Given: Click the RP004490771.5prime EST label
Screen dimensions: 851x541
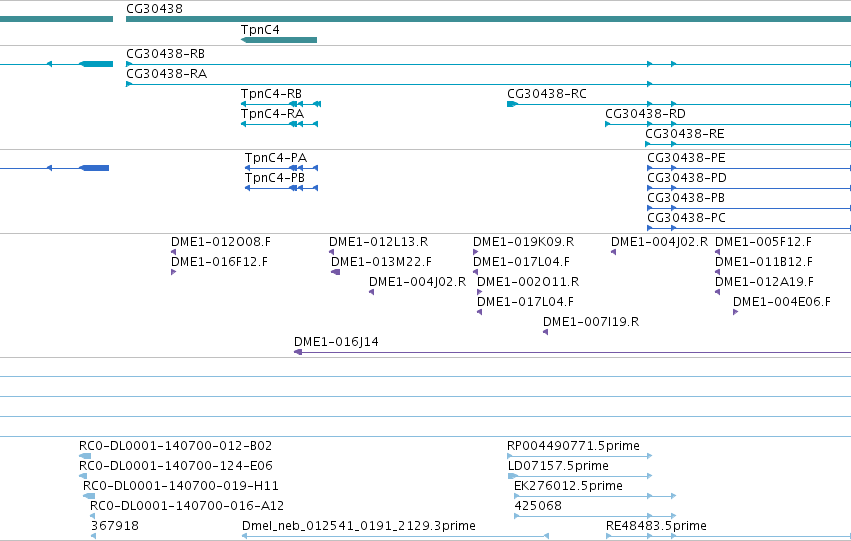Looking at the screenshot, I should pos(573,446).
